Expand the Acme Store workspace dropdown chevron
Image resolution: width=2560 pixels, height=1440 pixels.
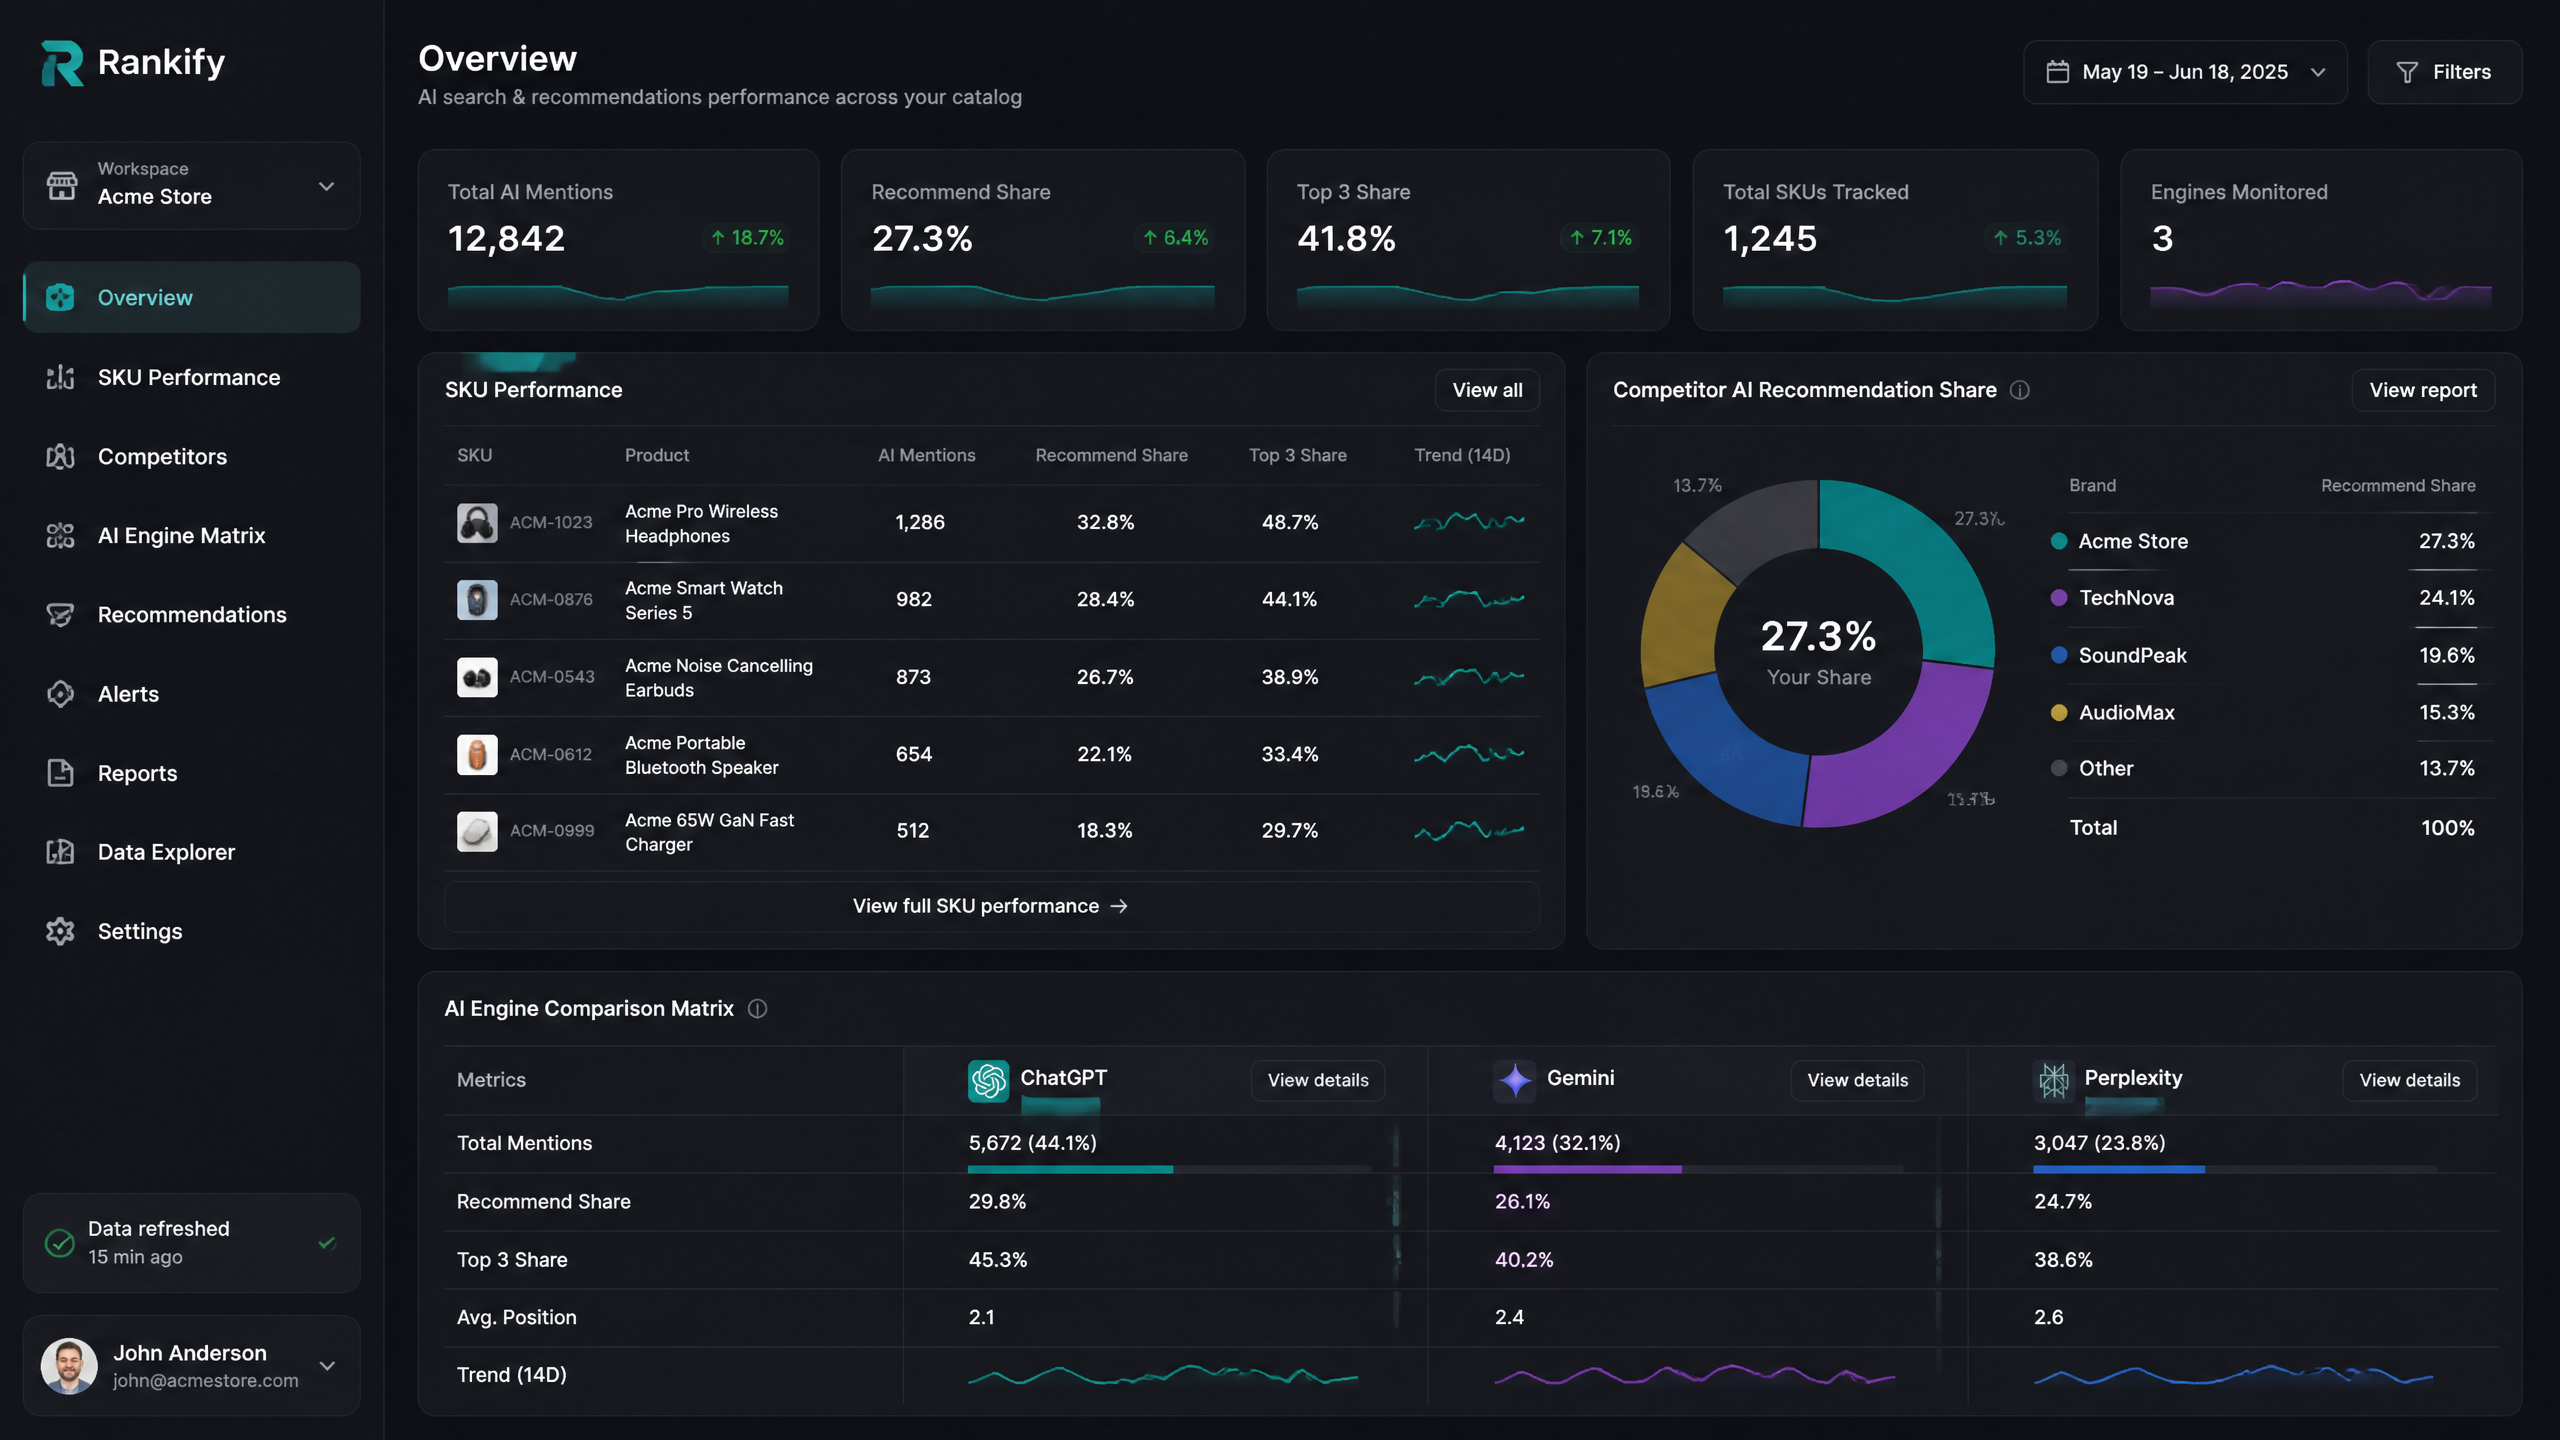point(326,186)
